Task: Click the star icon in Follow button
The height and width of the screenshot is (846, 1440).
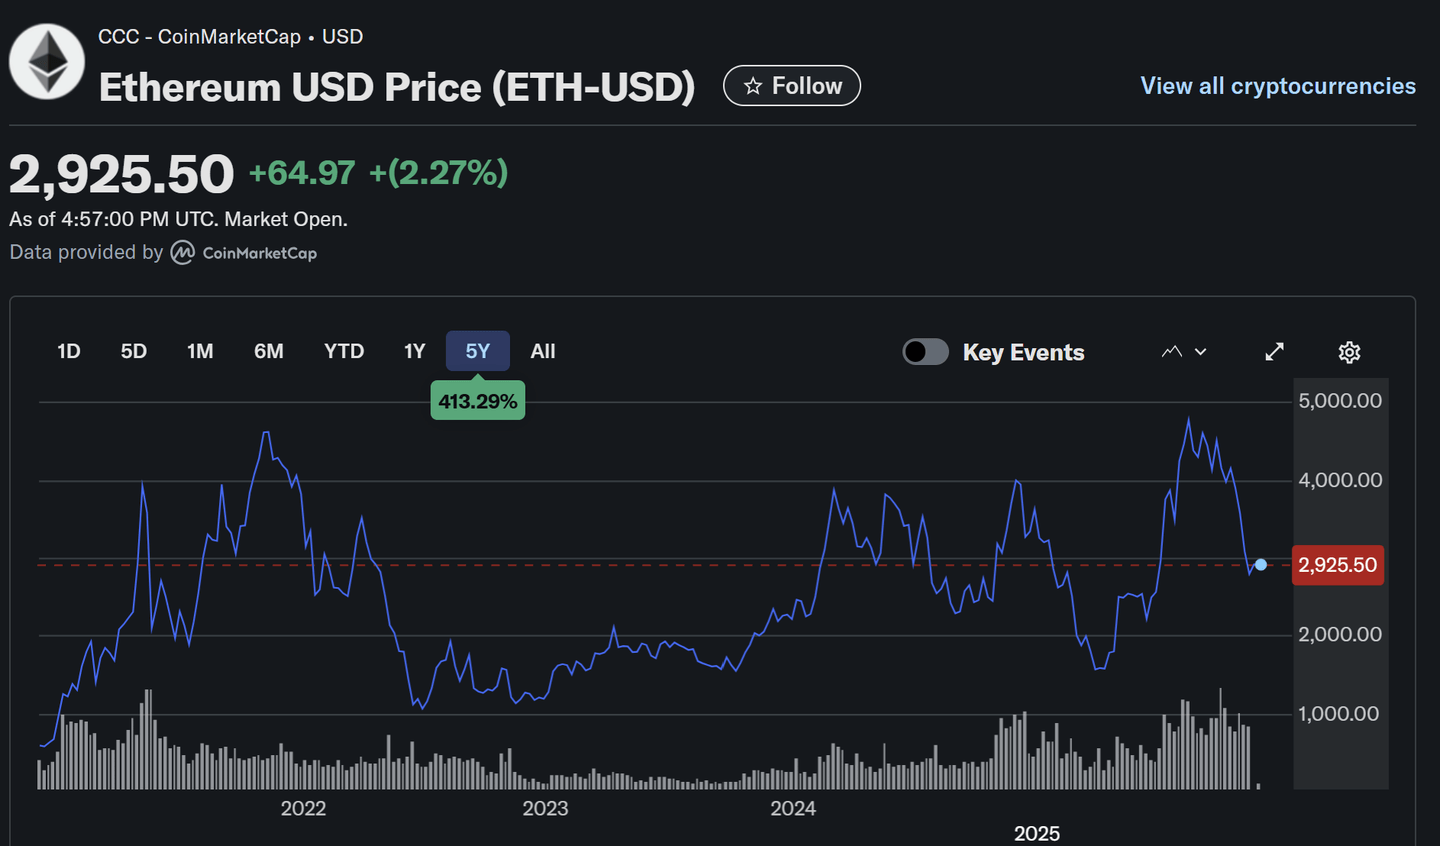Action: click(x=753, y=87)
